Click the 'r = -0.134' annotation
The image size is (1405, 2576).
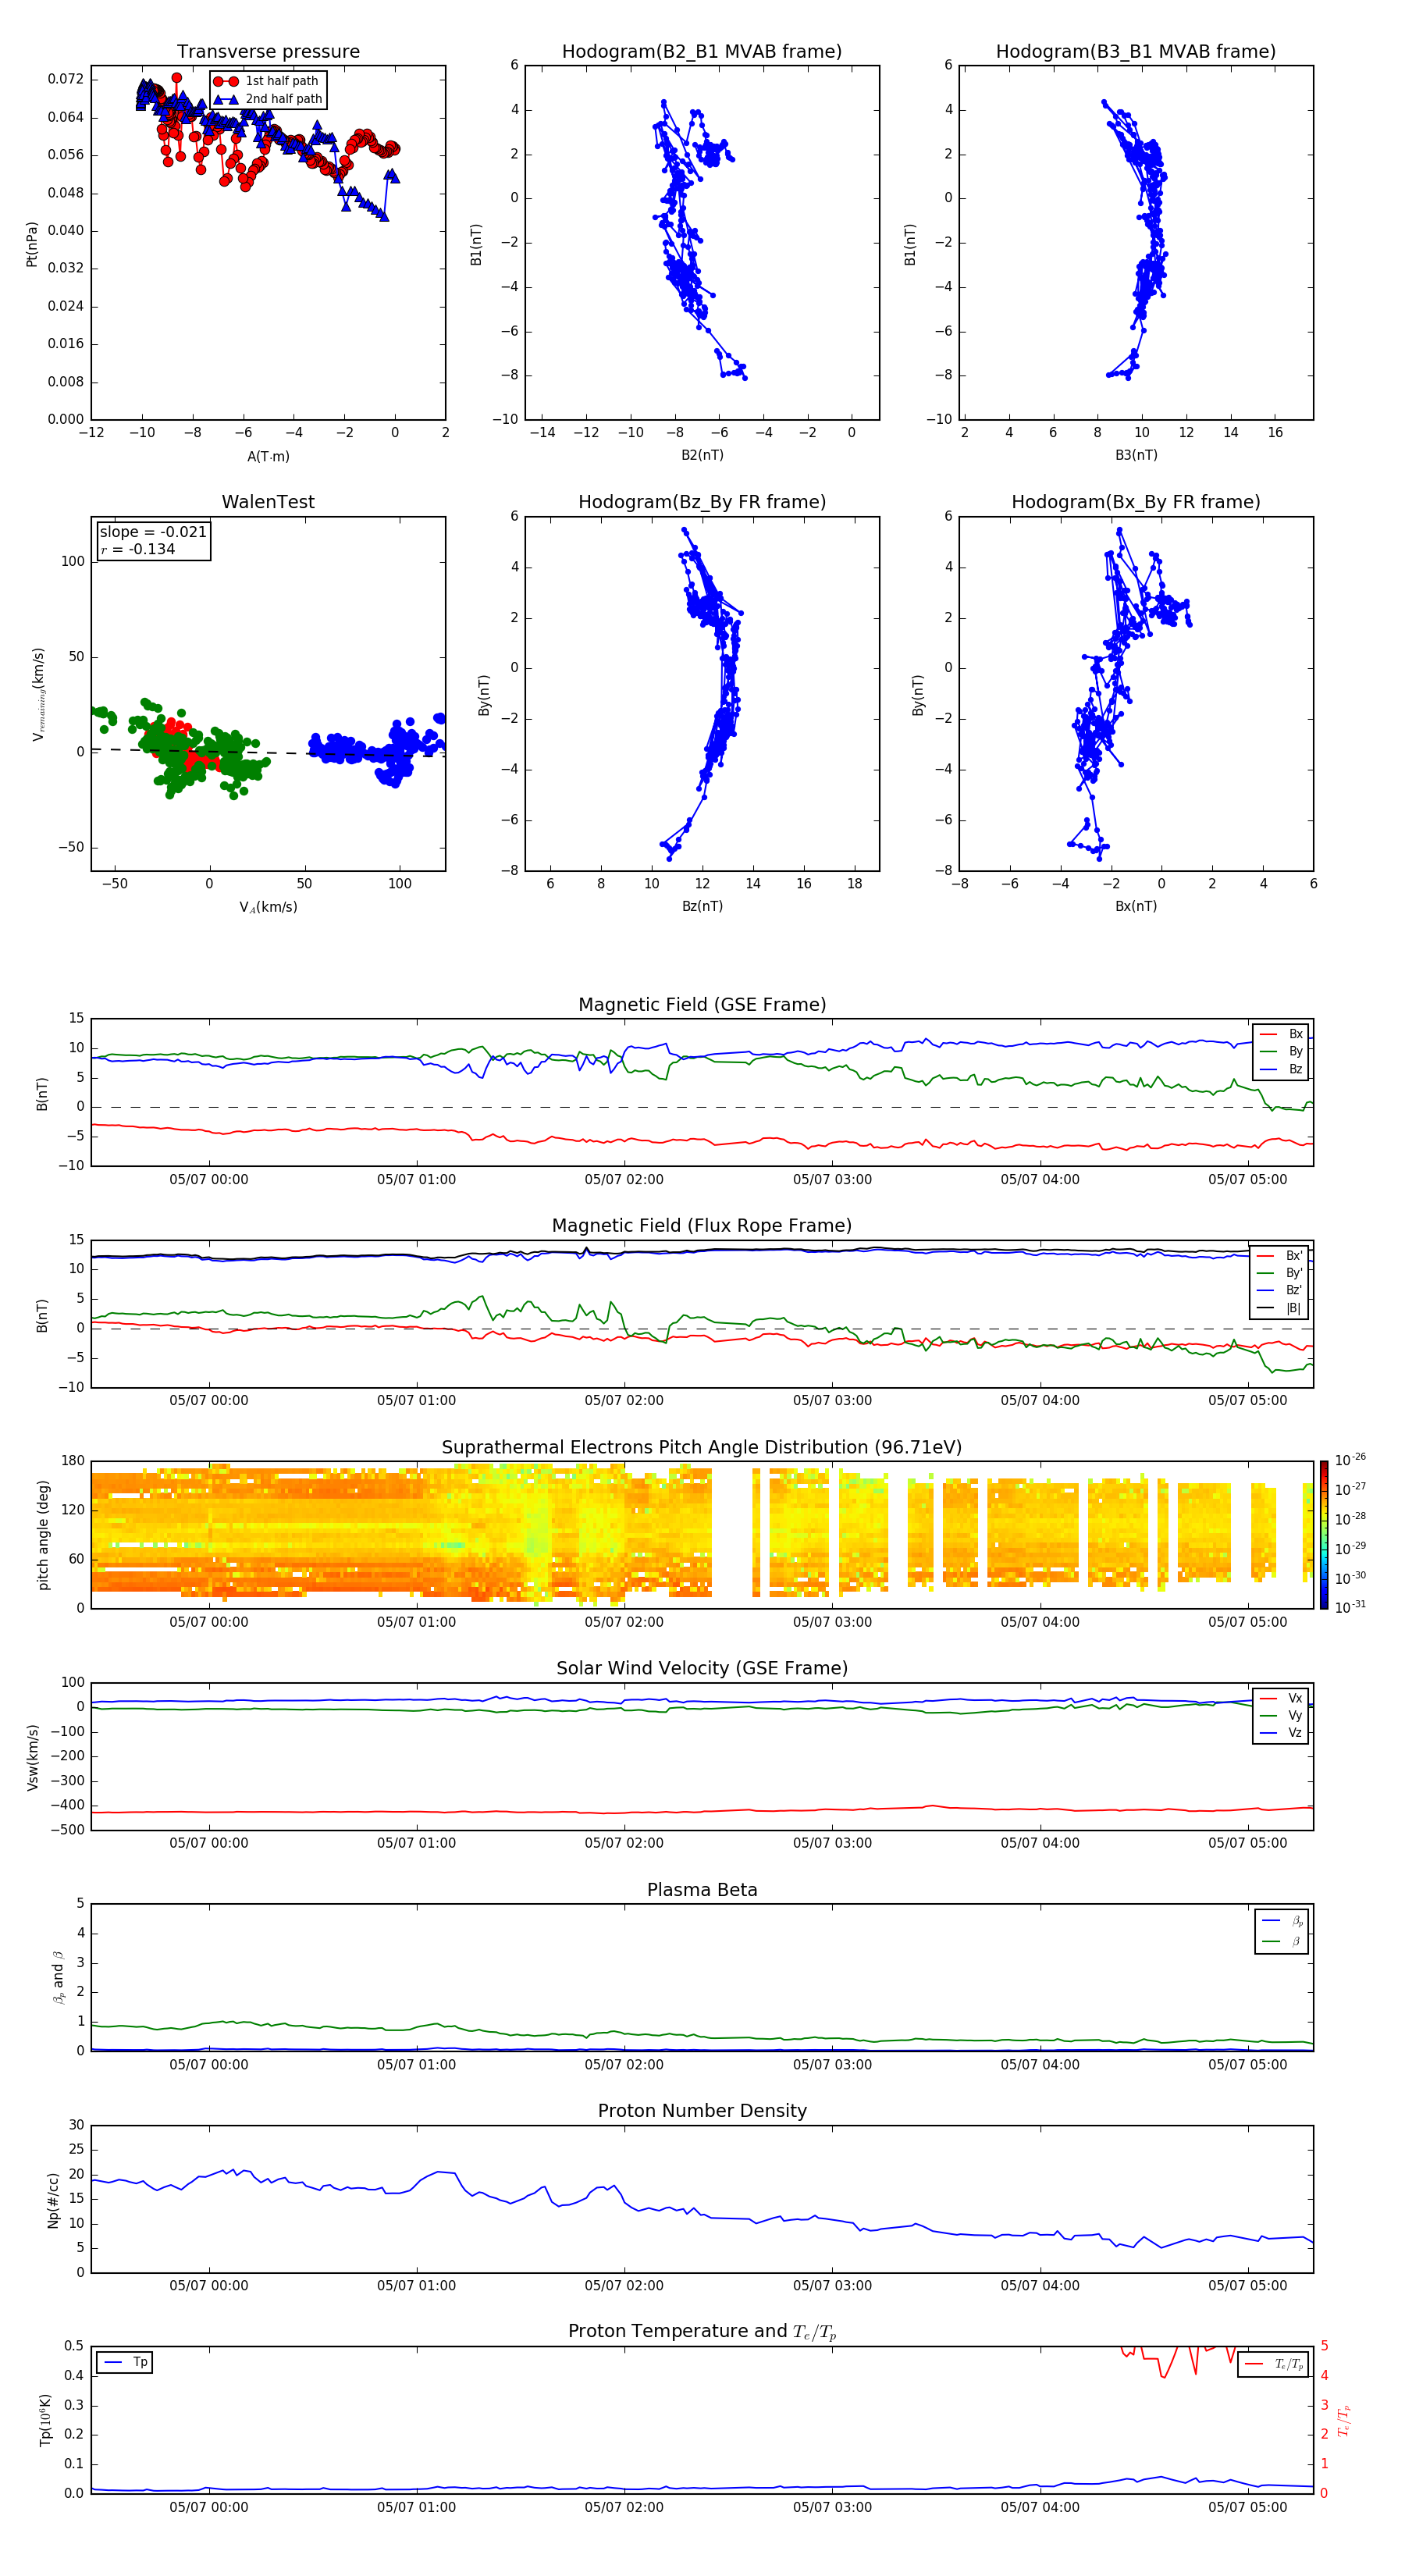[138, 549]
